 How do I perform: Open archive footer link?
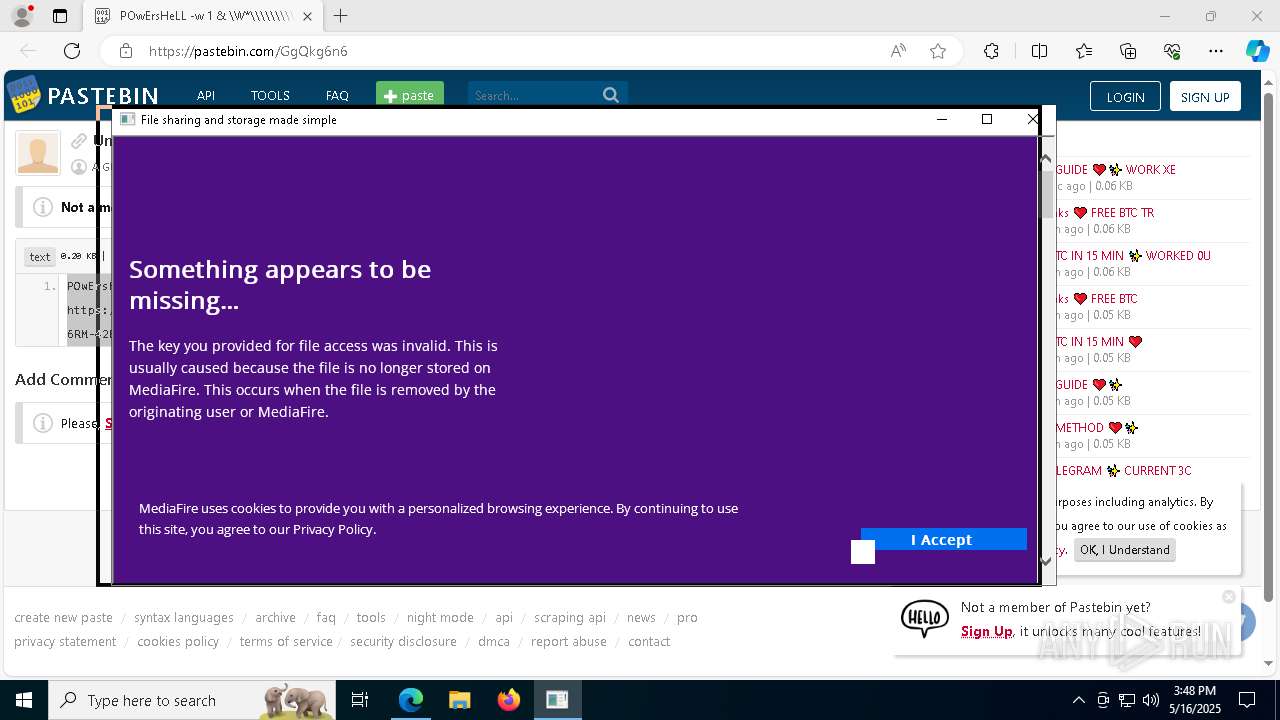coord(275,617)
